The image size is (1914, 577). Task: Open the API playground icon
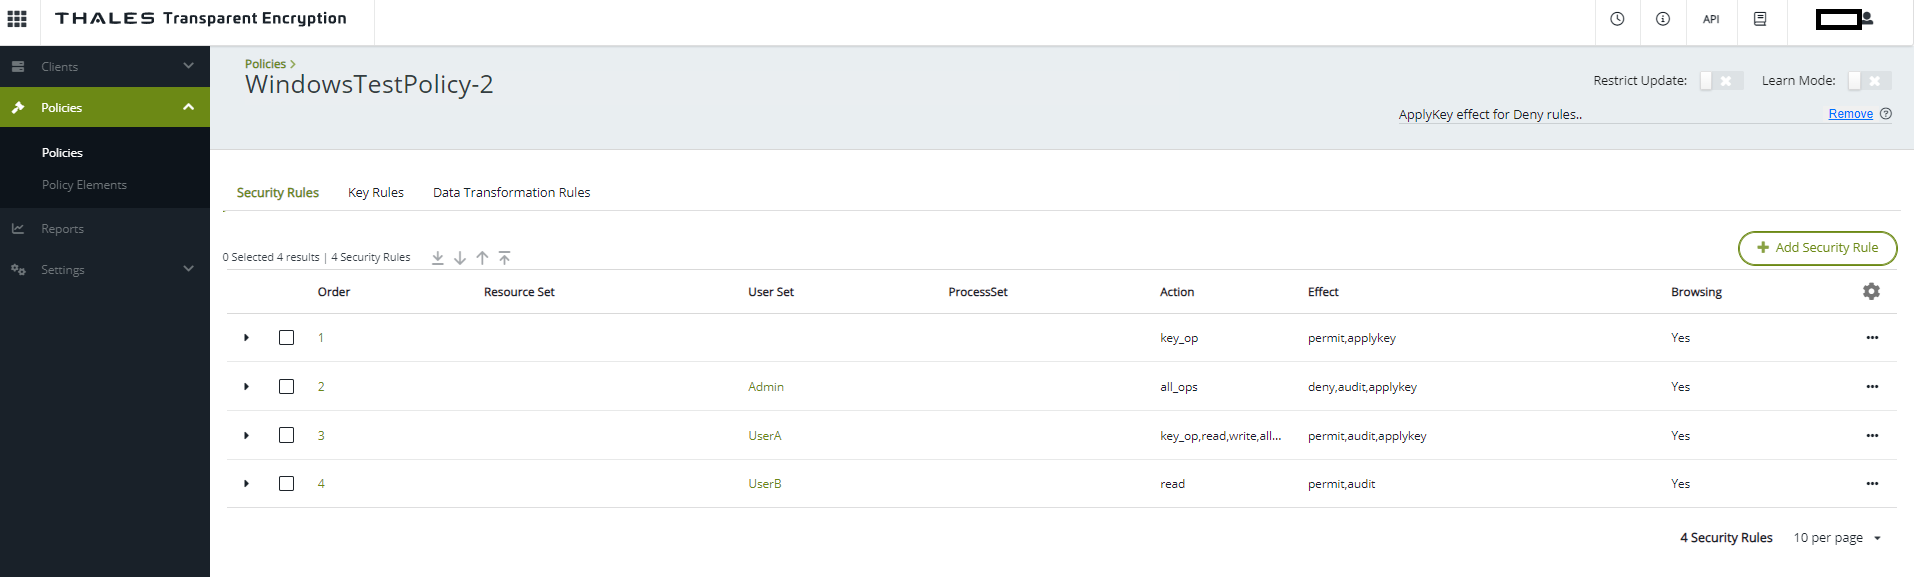coord(1711,19)
